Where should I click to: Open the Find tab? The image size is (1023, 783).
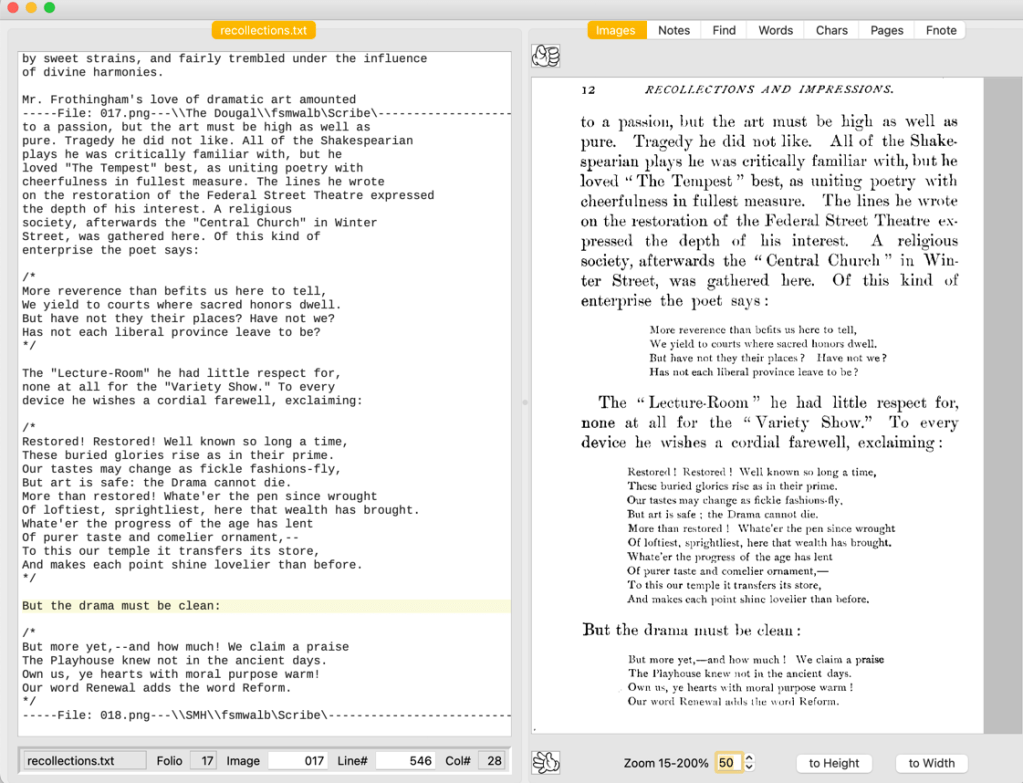click(x=724, y=30)
